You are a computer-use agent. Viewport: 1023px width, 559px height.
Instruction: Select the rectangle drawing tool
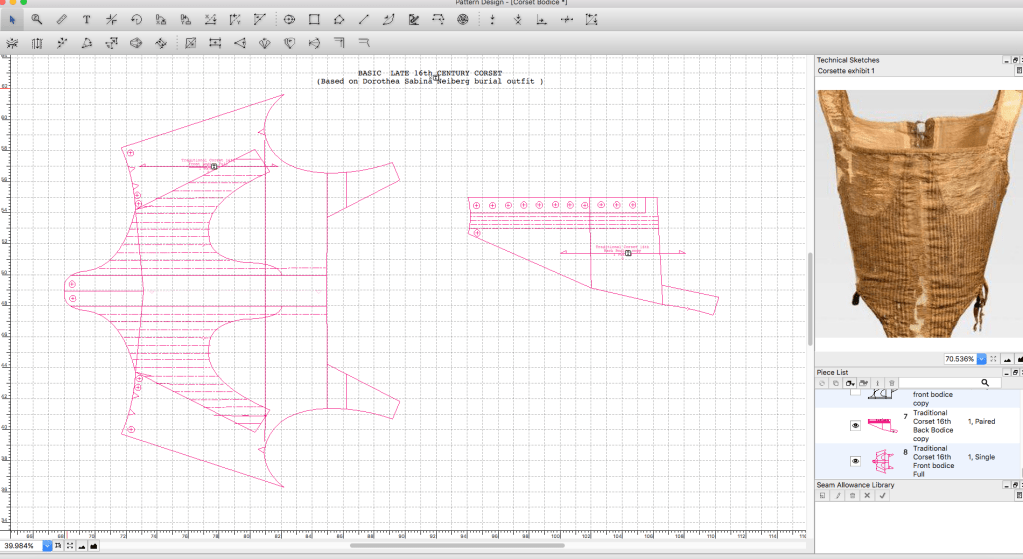[x=314, y=19]
